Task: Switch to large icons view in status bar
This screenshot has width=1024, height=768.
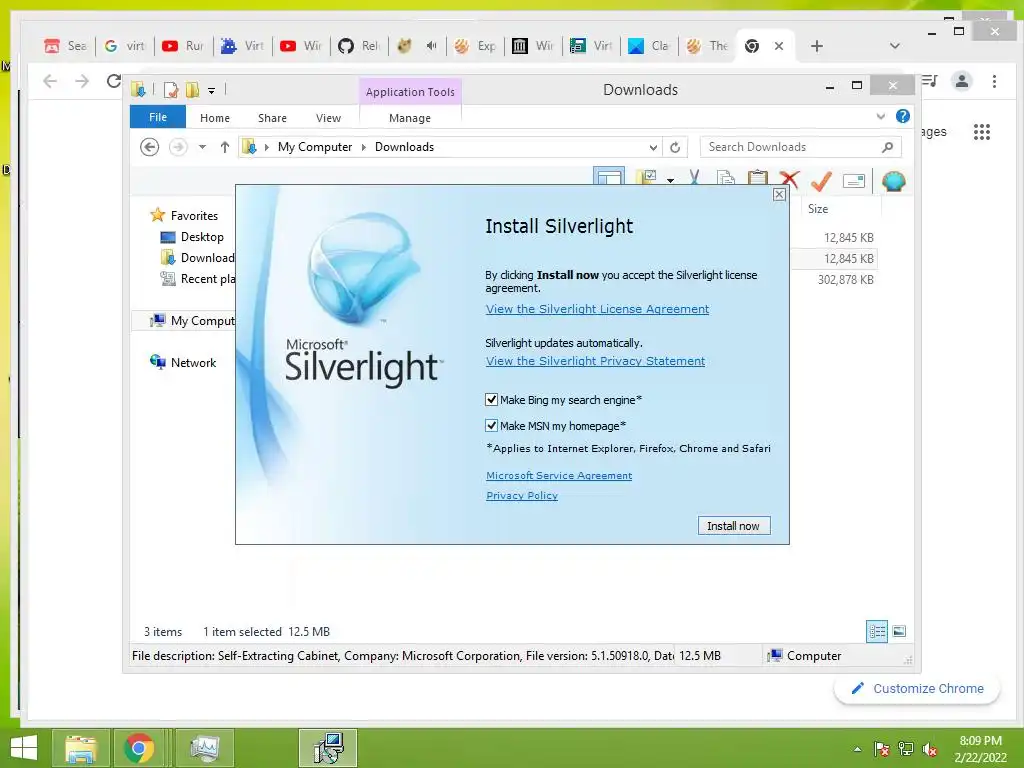Action: [x=899, y=631]
